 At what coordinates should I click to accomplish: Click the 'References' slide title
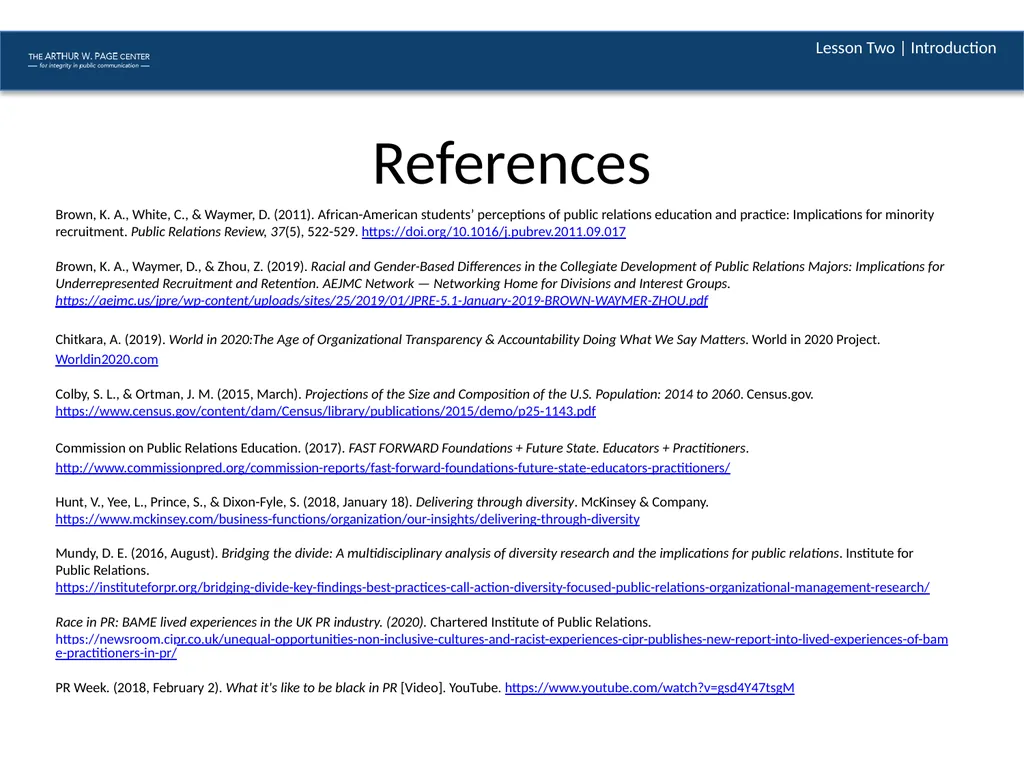click(511, 164)
